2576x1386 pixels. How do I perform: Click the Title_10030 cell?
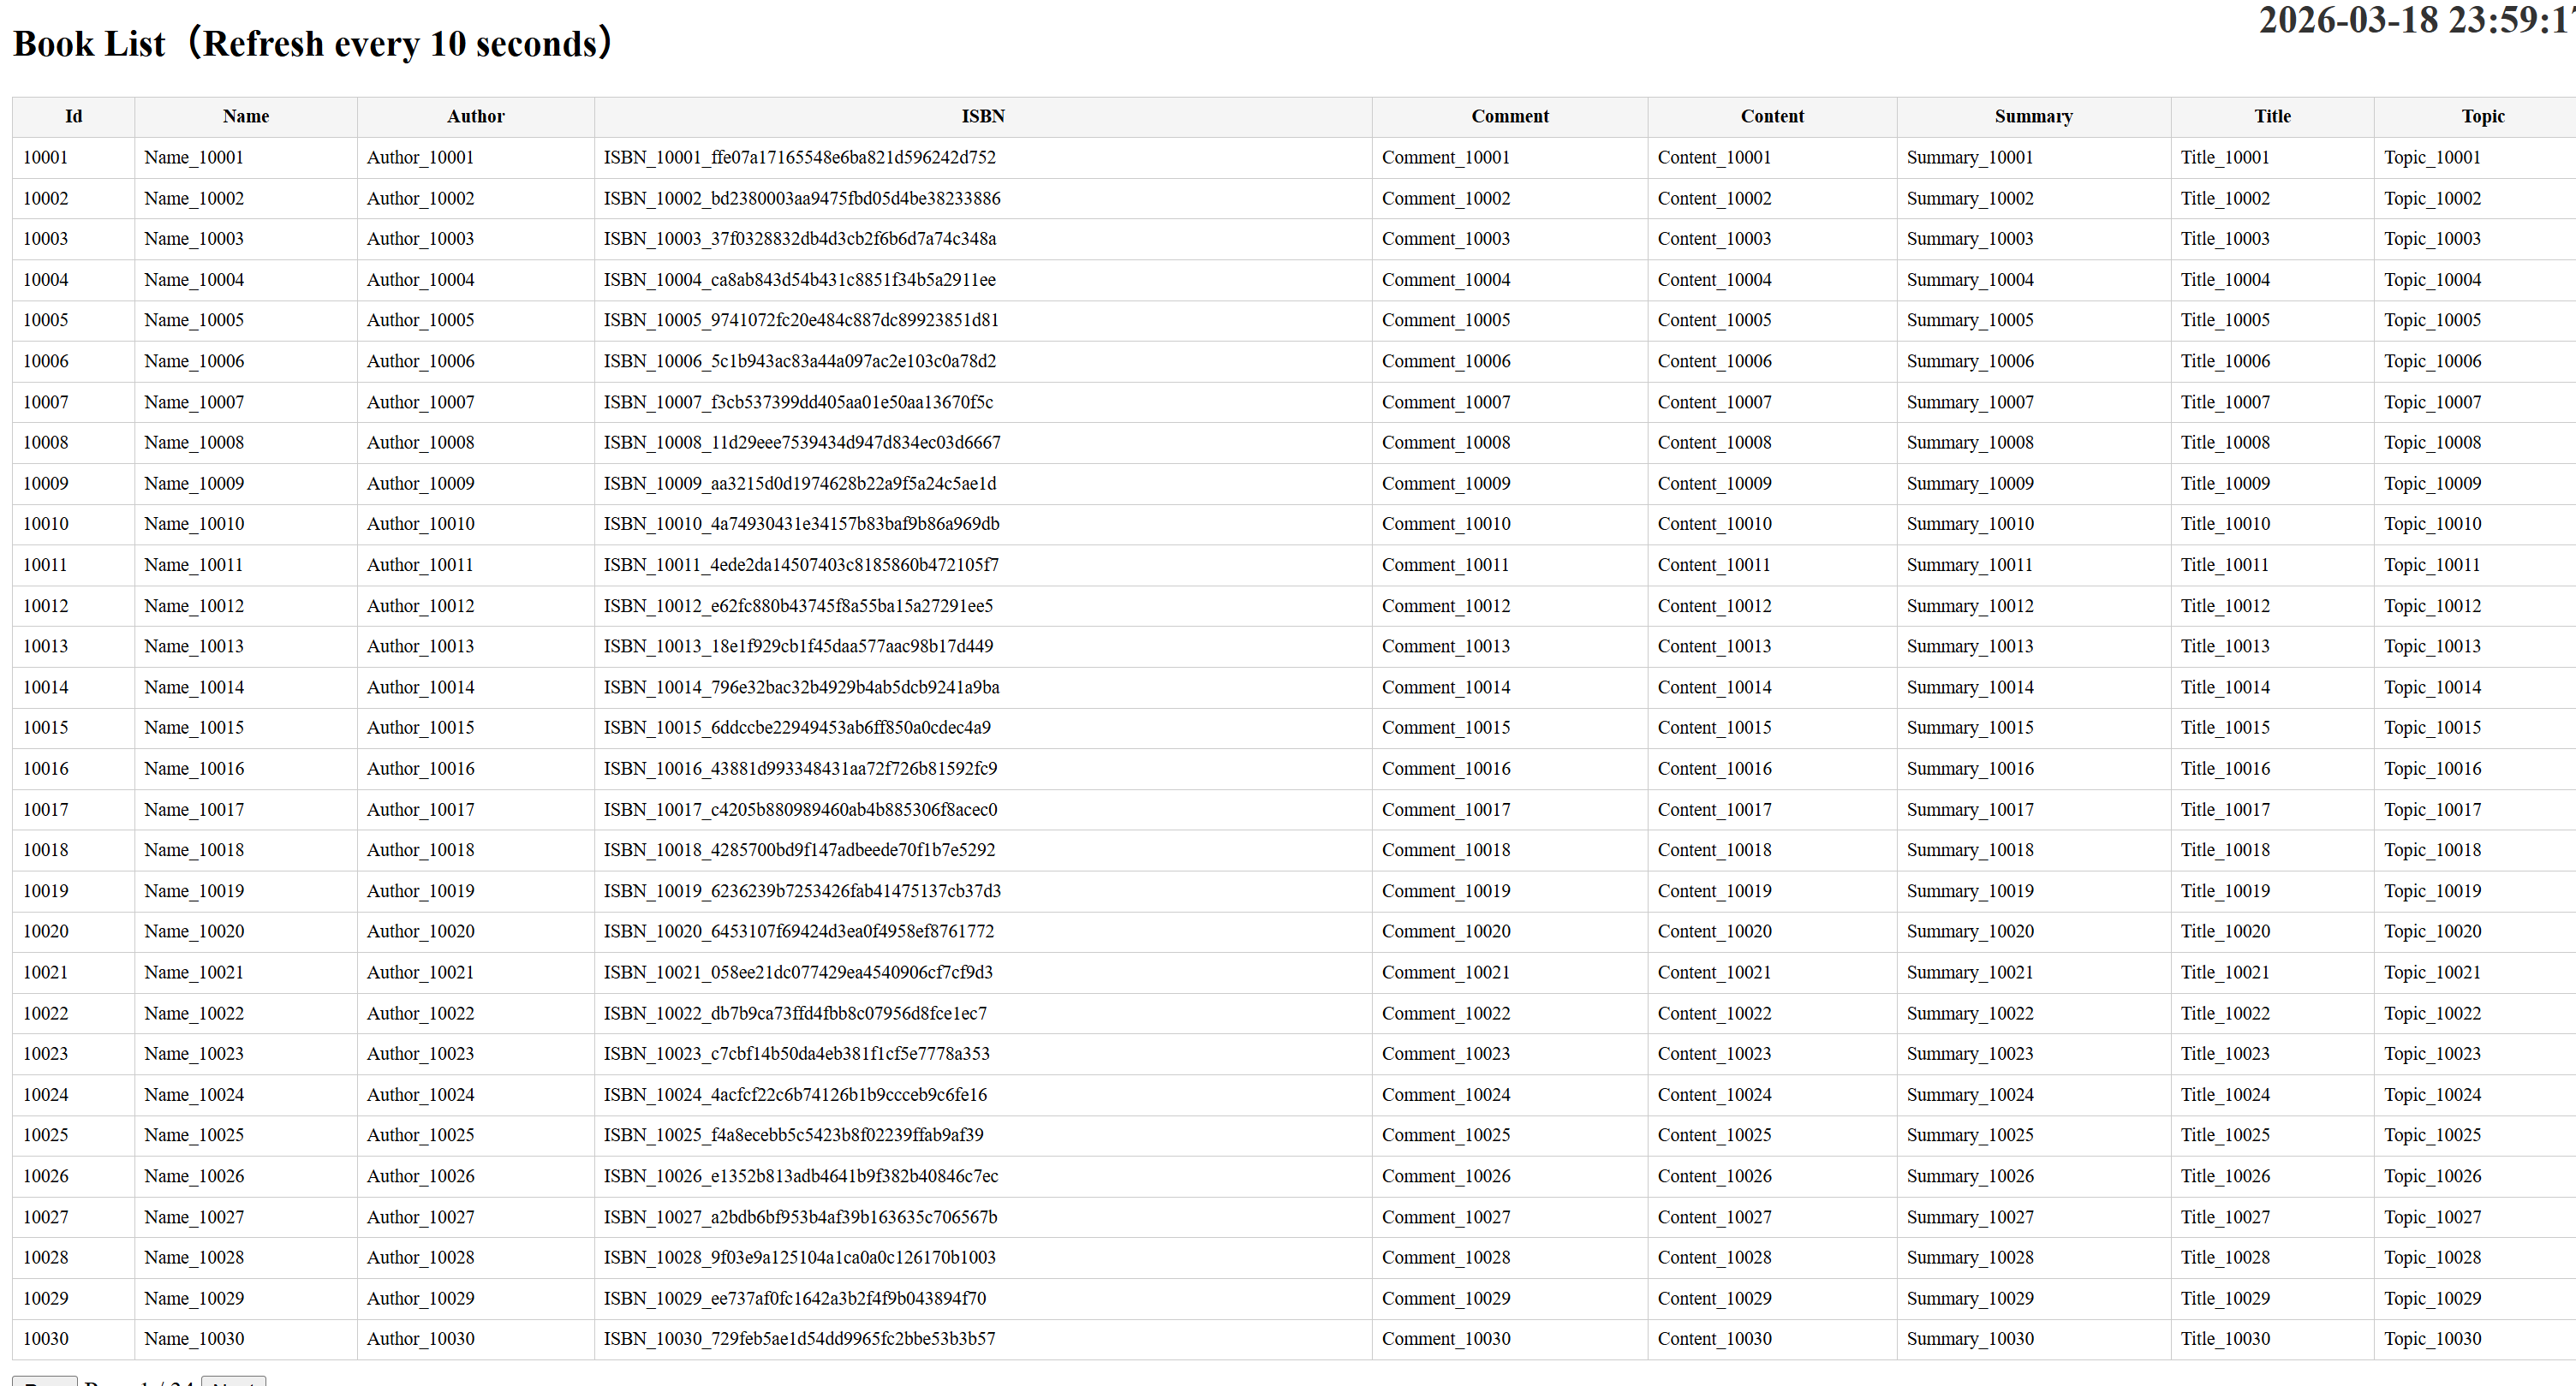(2272, 1339)
